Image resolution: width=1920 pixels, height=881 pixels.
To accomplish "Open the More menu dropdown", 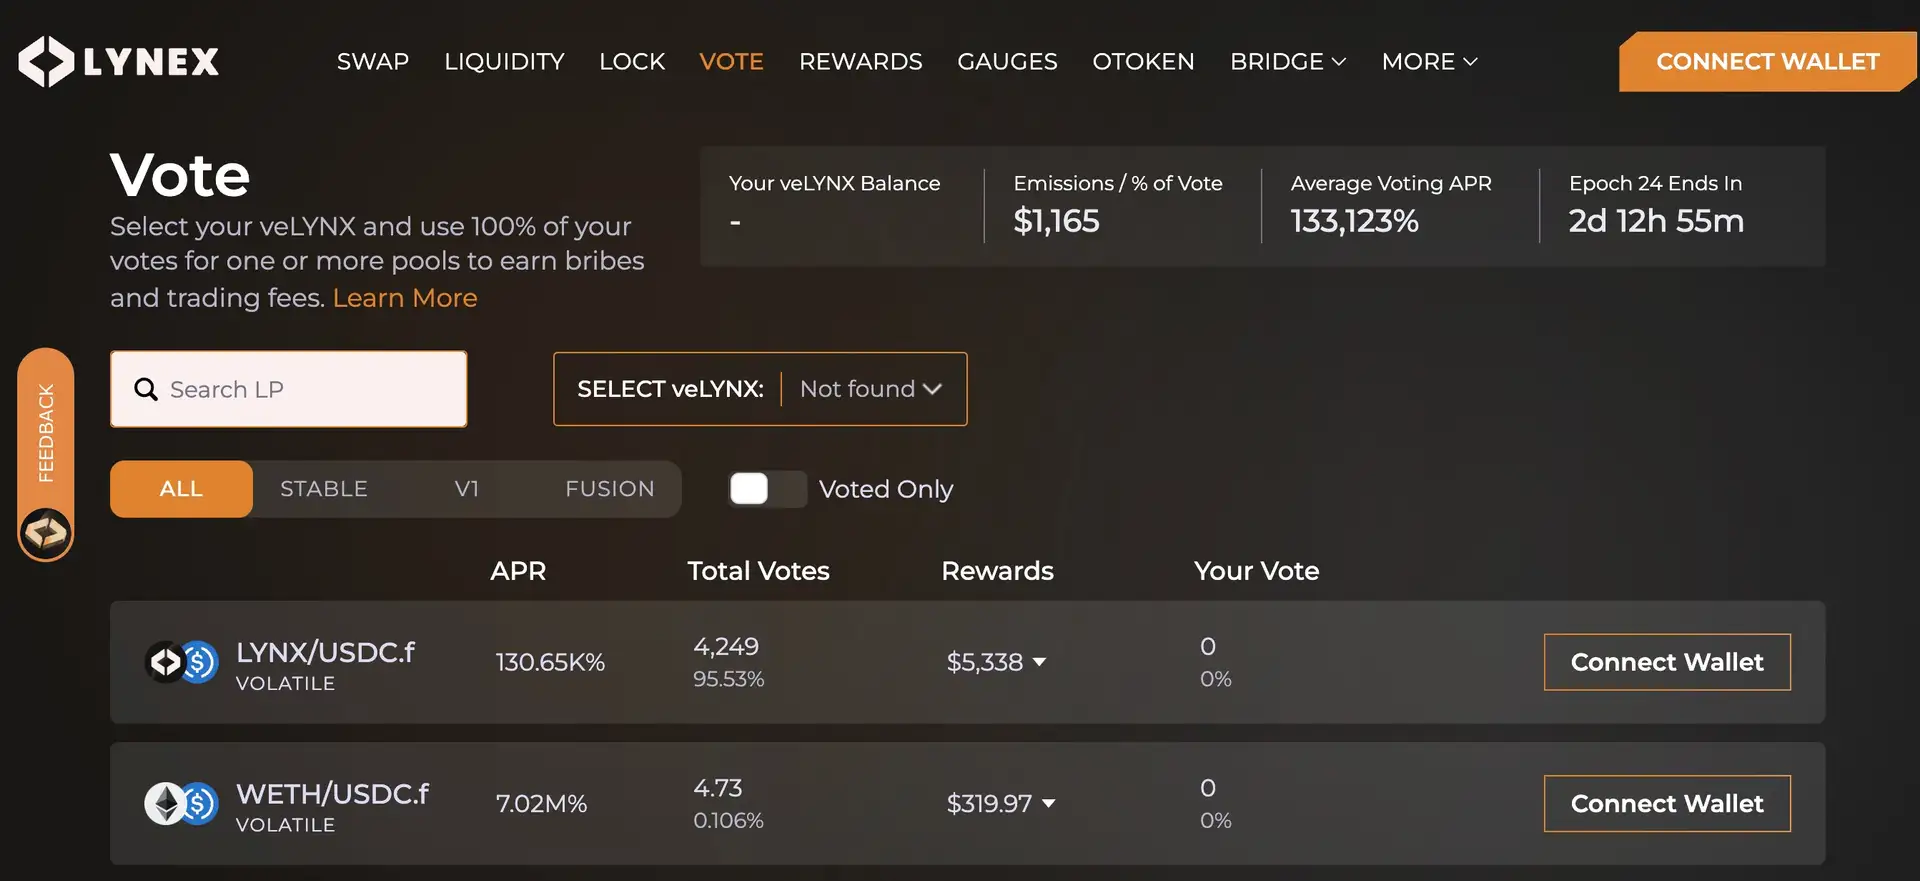I will click(1429, 62).
